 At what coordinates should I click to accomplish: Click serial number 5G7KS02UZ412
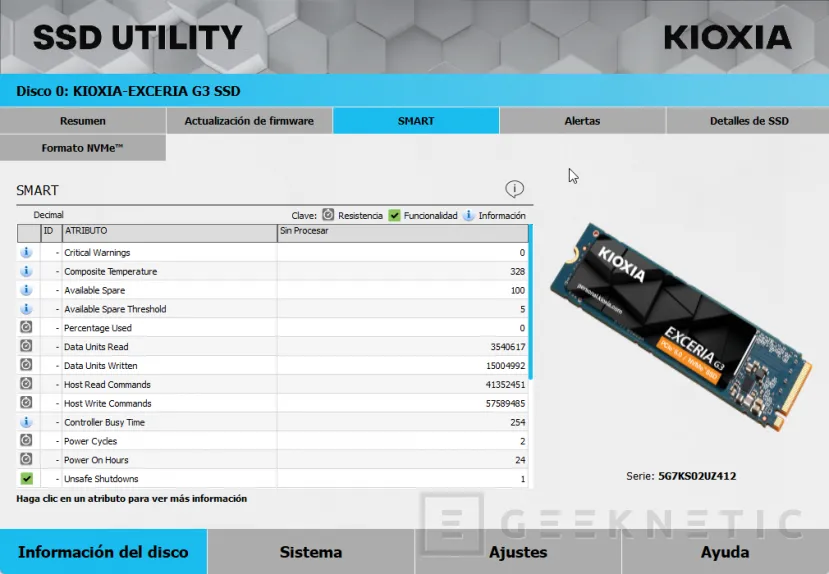(697, 476)
